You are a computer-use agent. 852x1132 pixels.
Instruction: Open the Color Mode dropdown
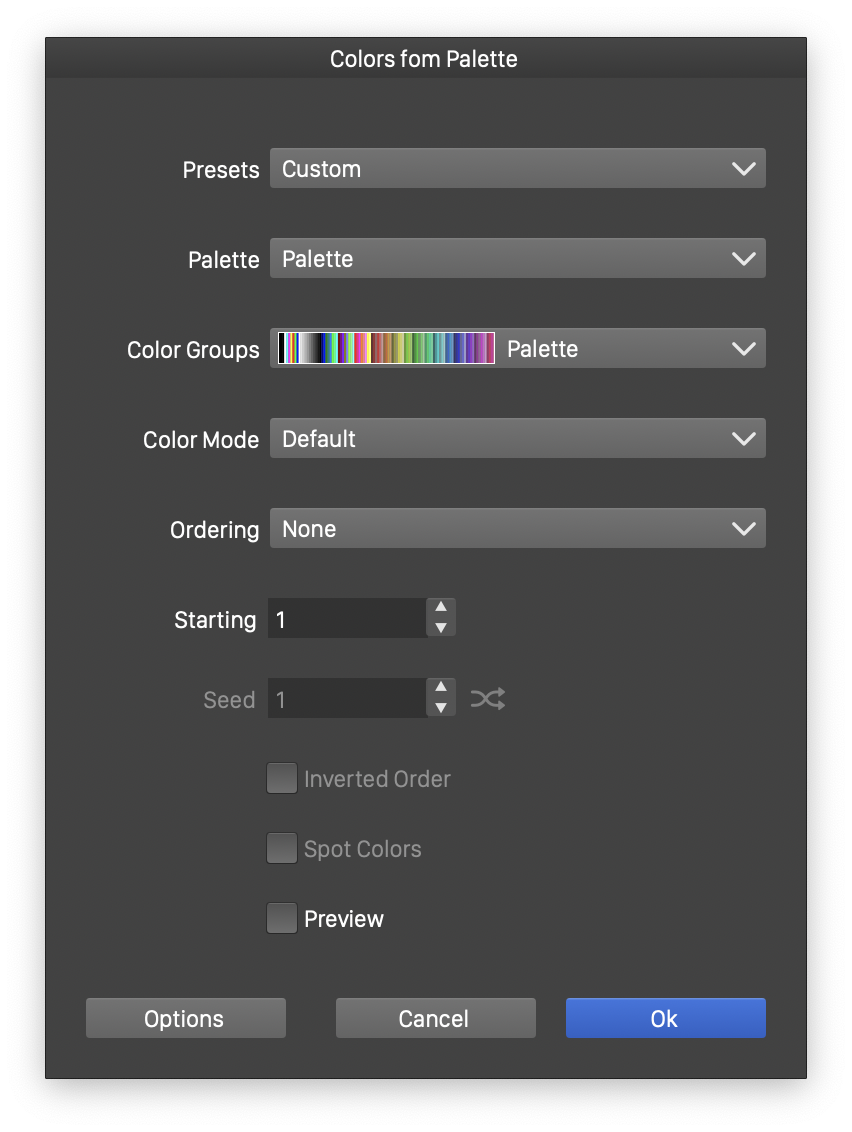pos(517,439)
